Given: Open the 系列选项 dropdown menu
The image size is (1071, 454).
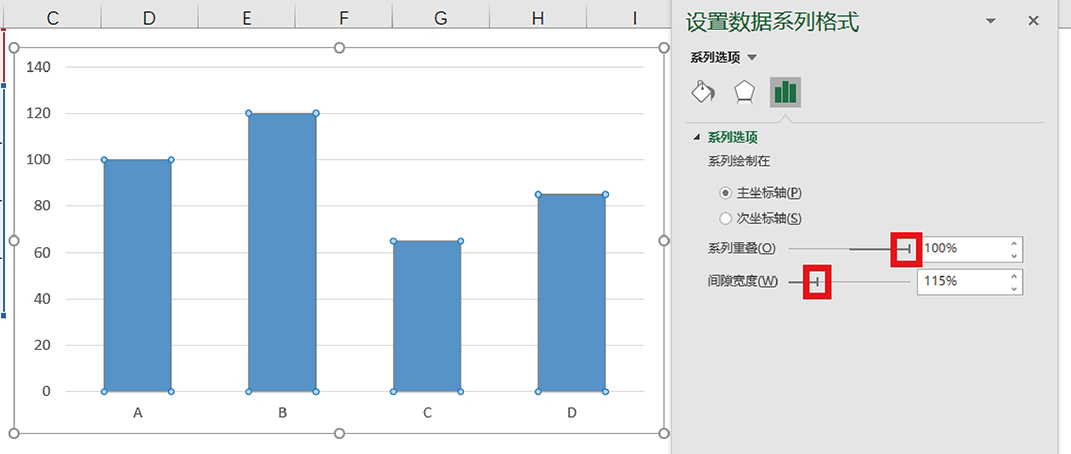Looking at the screenshot, I should click(752, 57).
